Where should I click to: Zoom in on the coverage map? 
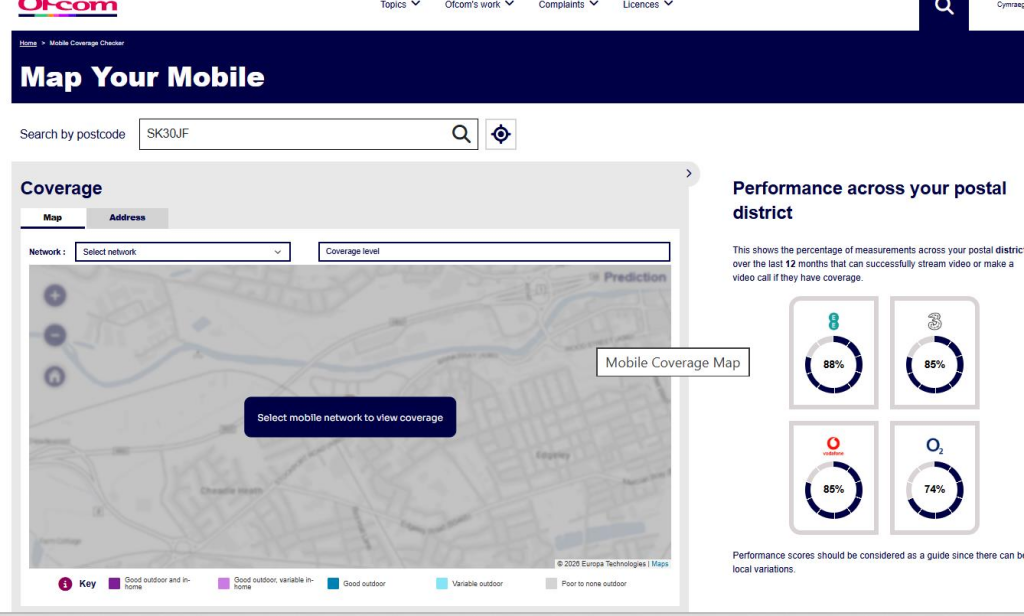[x=55, y=295]
